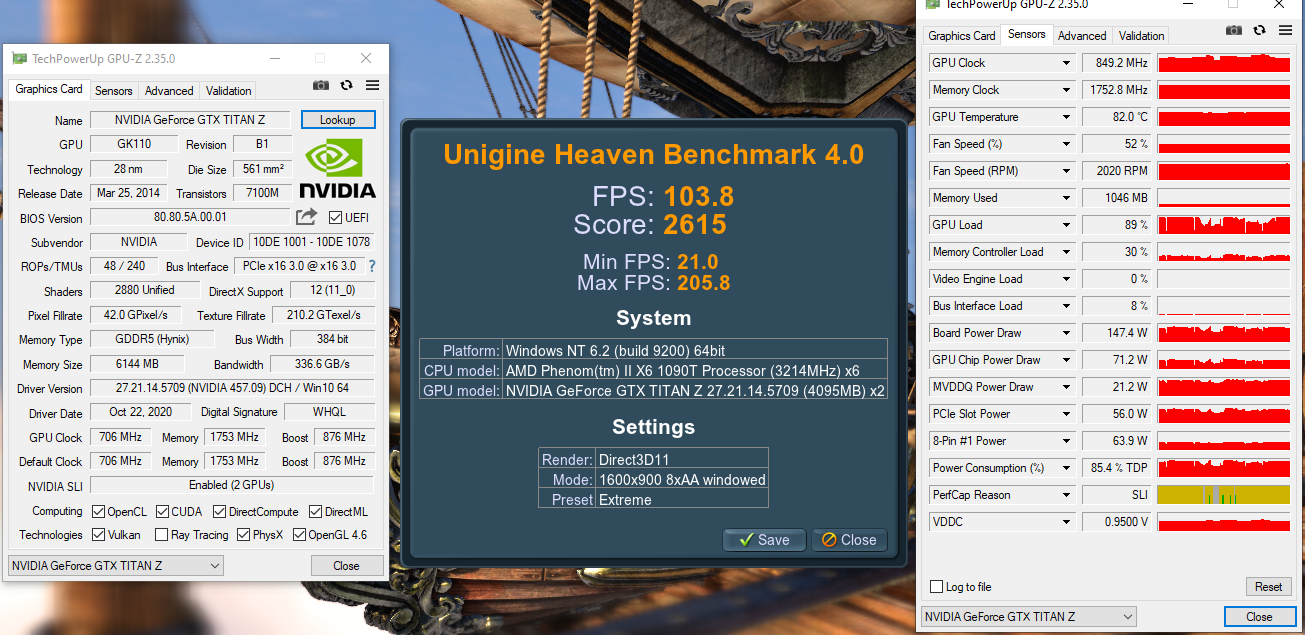Click the Driver Version value field
This screenshot has height=635, width=1305.
232,388
